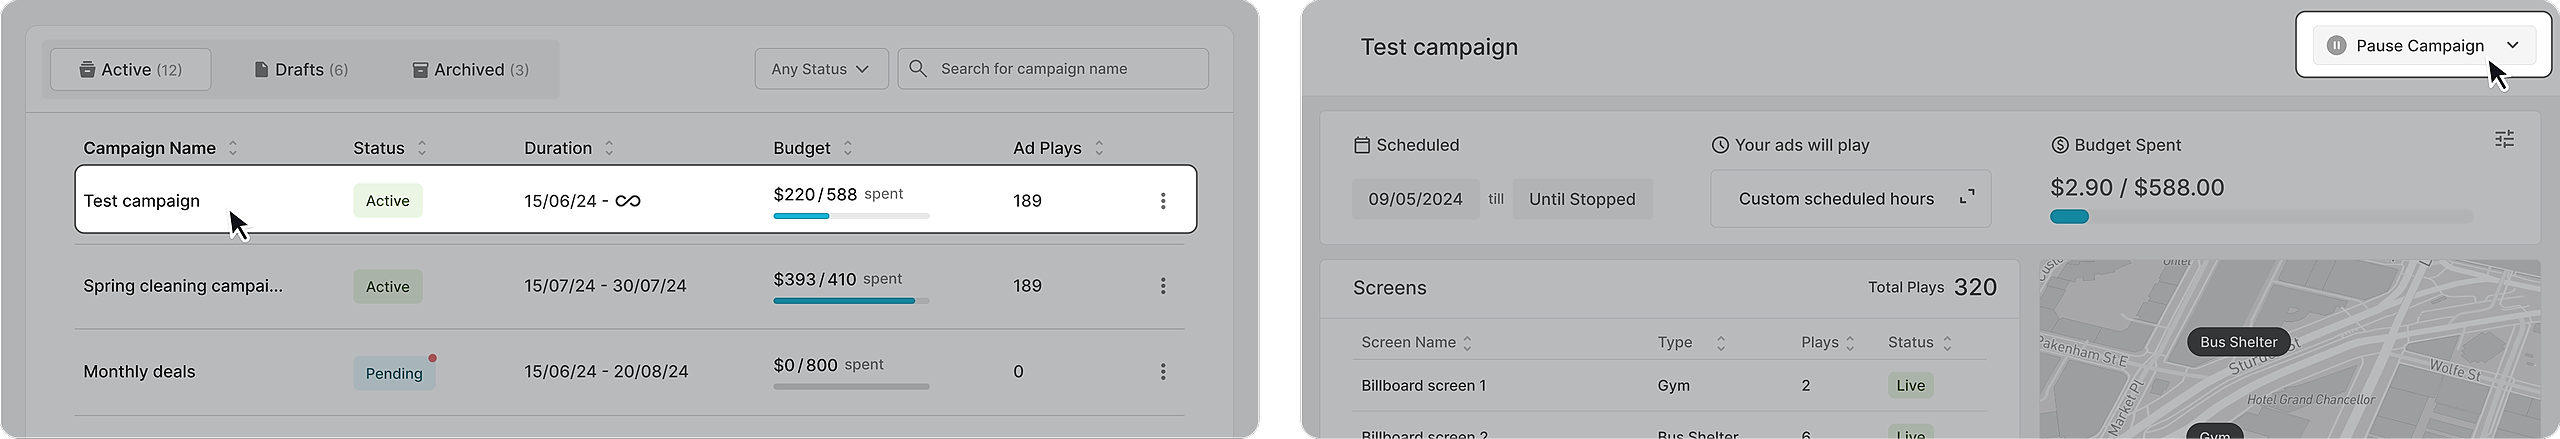Open the Any Status filter dropdown

[821, 69]
